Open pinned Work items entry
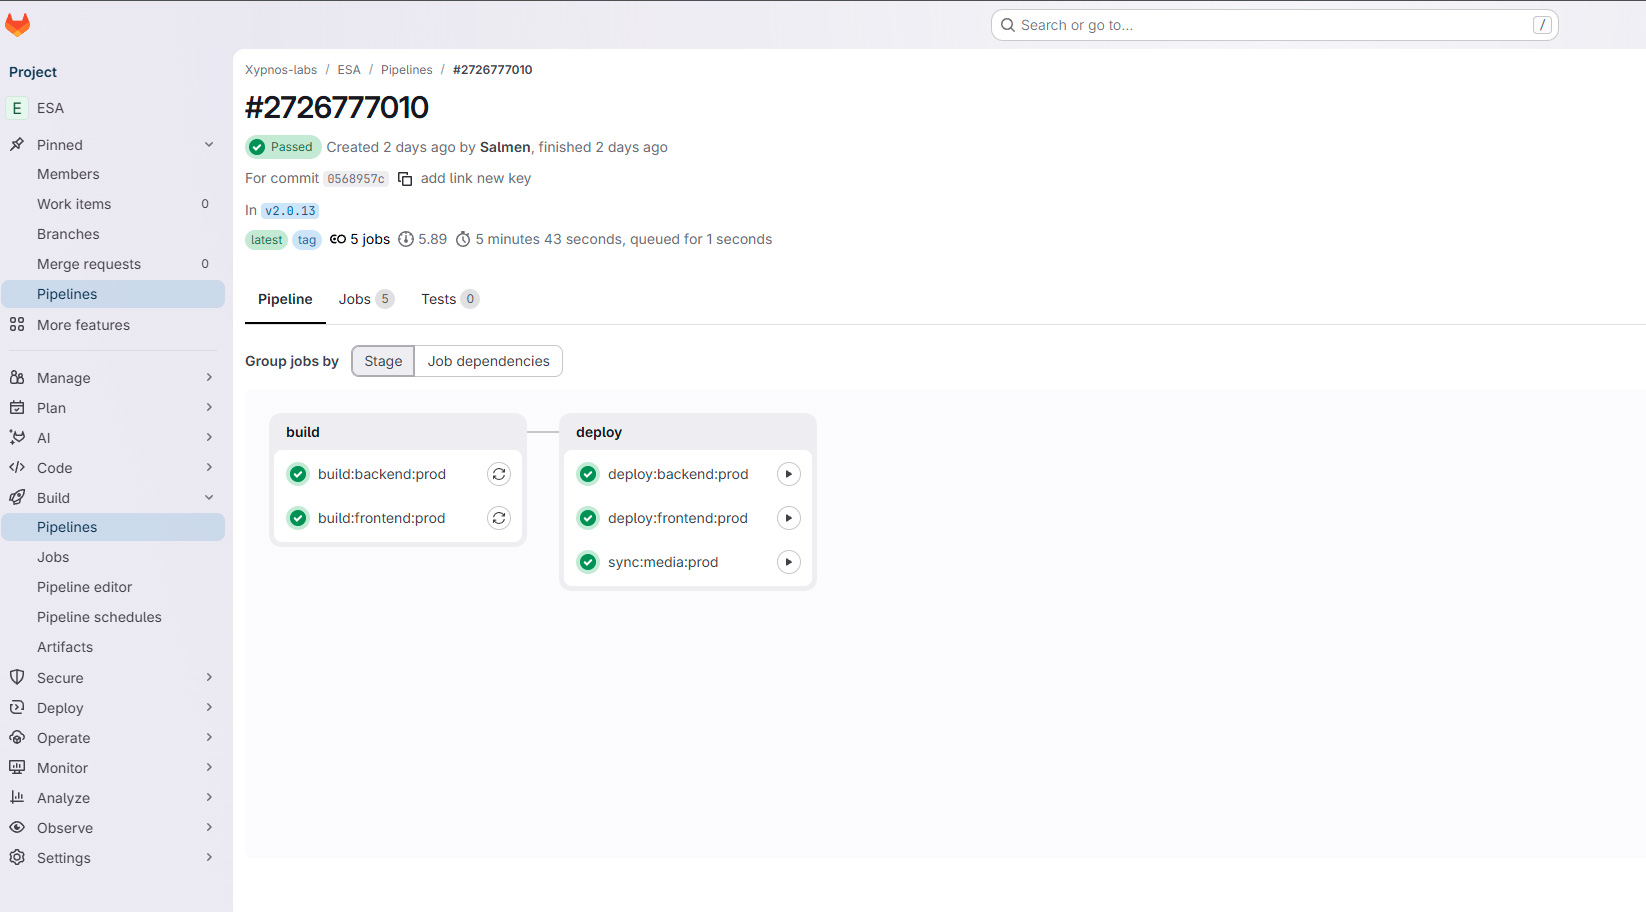1646x912 pixels. 113,204
